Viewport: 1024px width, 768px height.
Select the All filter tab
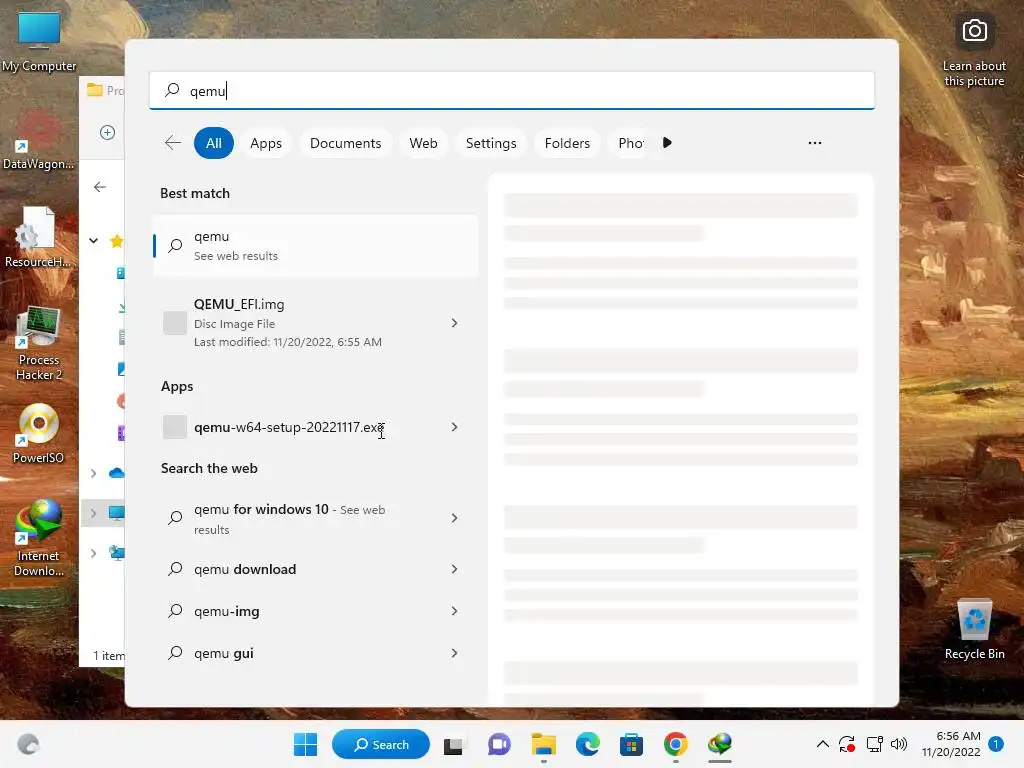(x=214, y=143)
